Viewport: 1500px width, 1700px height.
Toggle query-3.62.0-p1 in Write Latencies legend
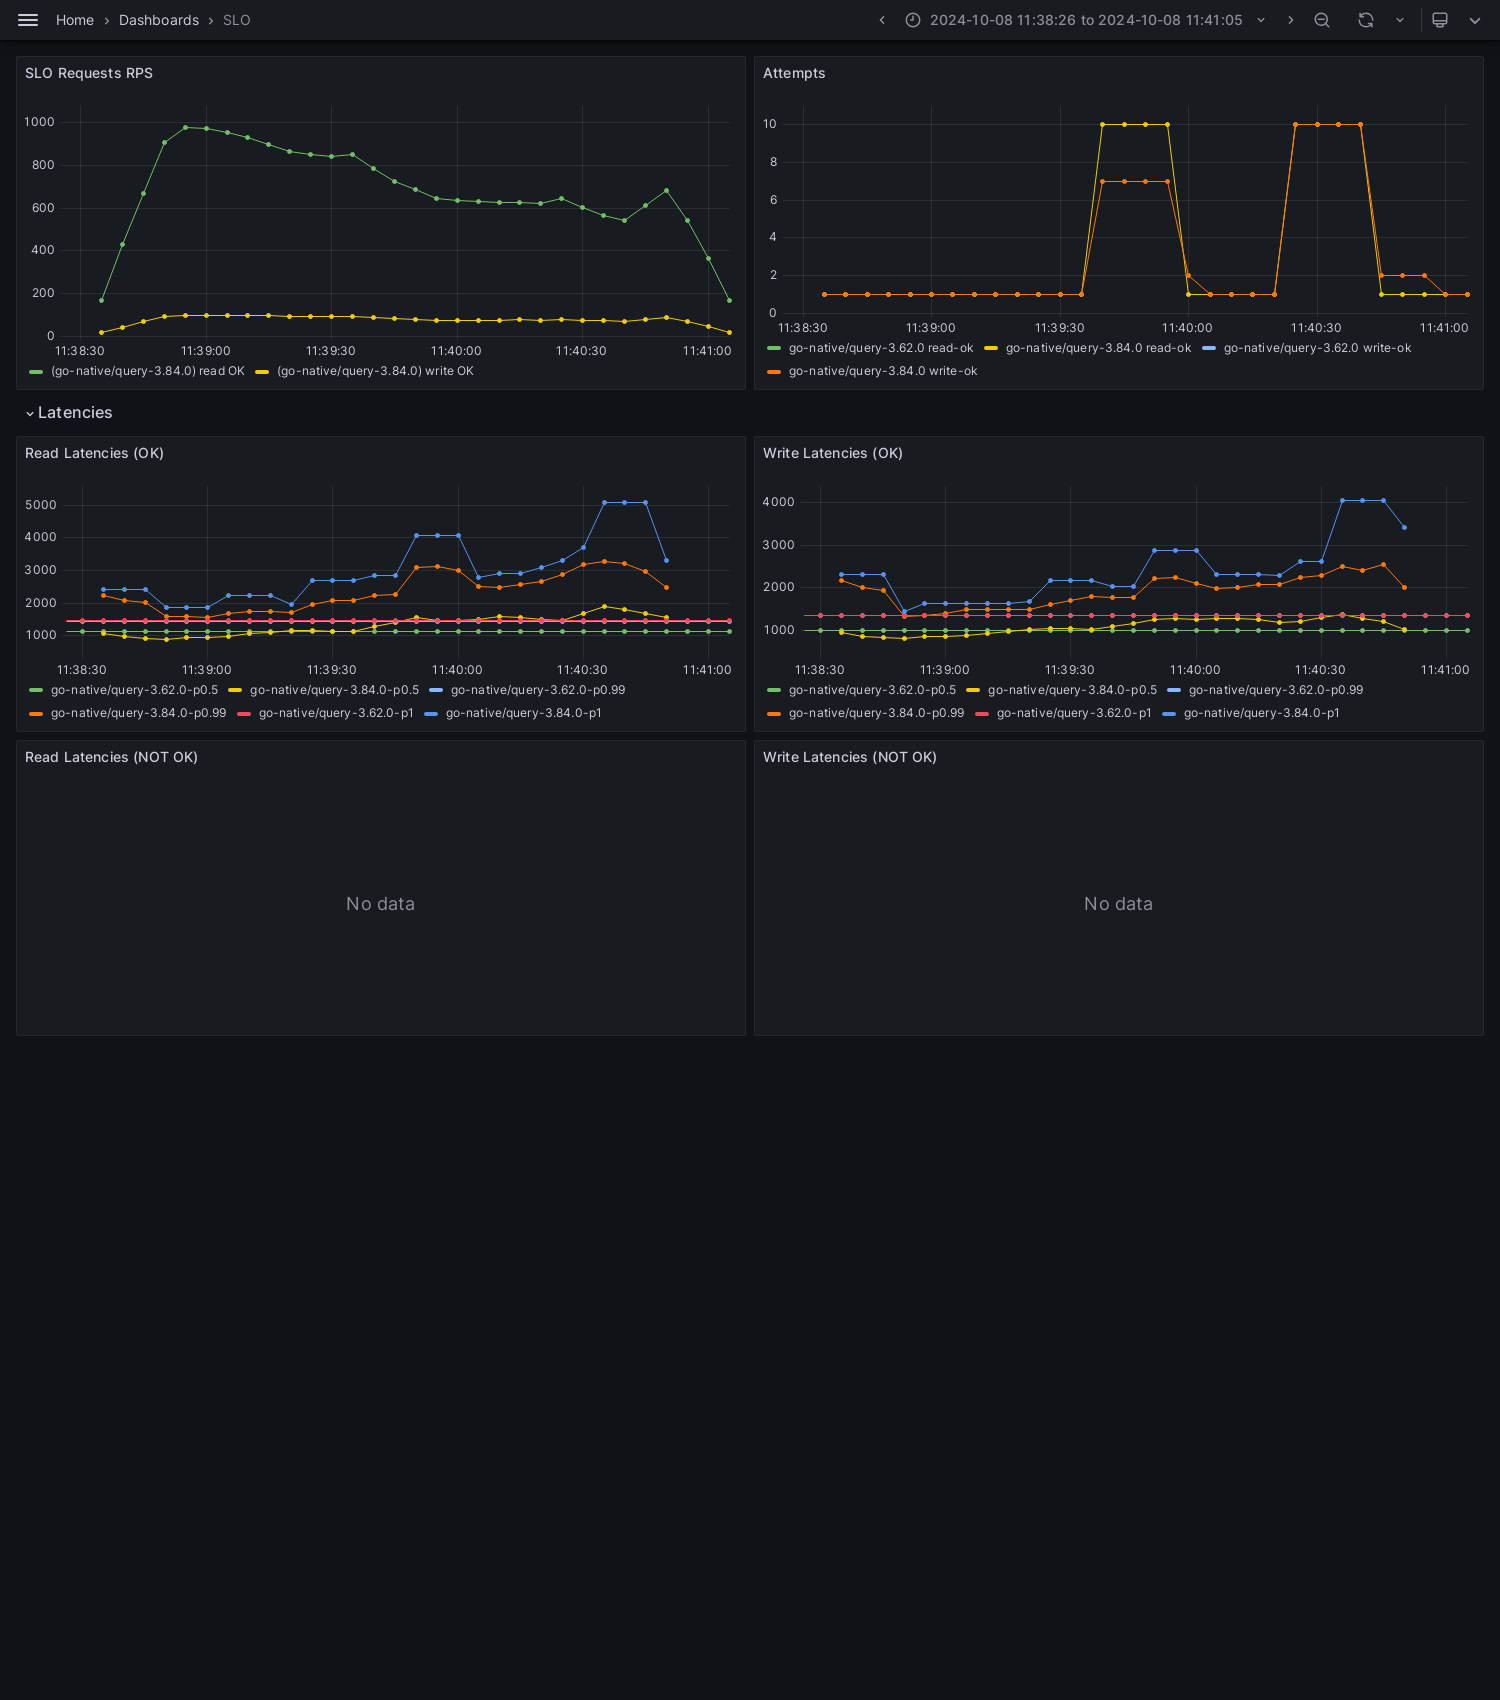(1074, 713)
